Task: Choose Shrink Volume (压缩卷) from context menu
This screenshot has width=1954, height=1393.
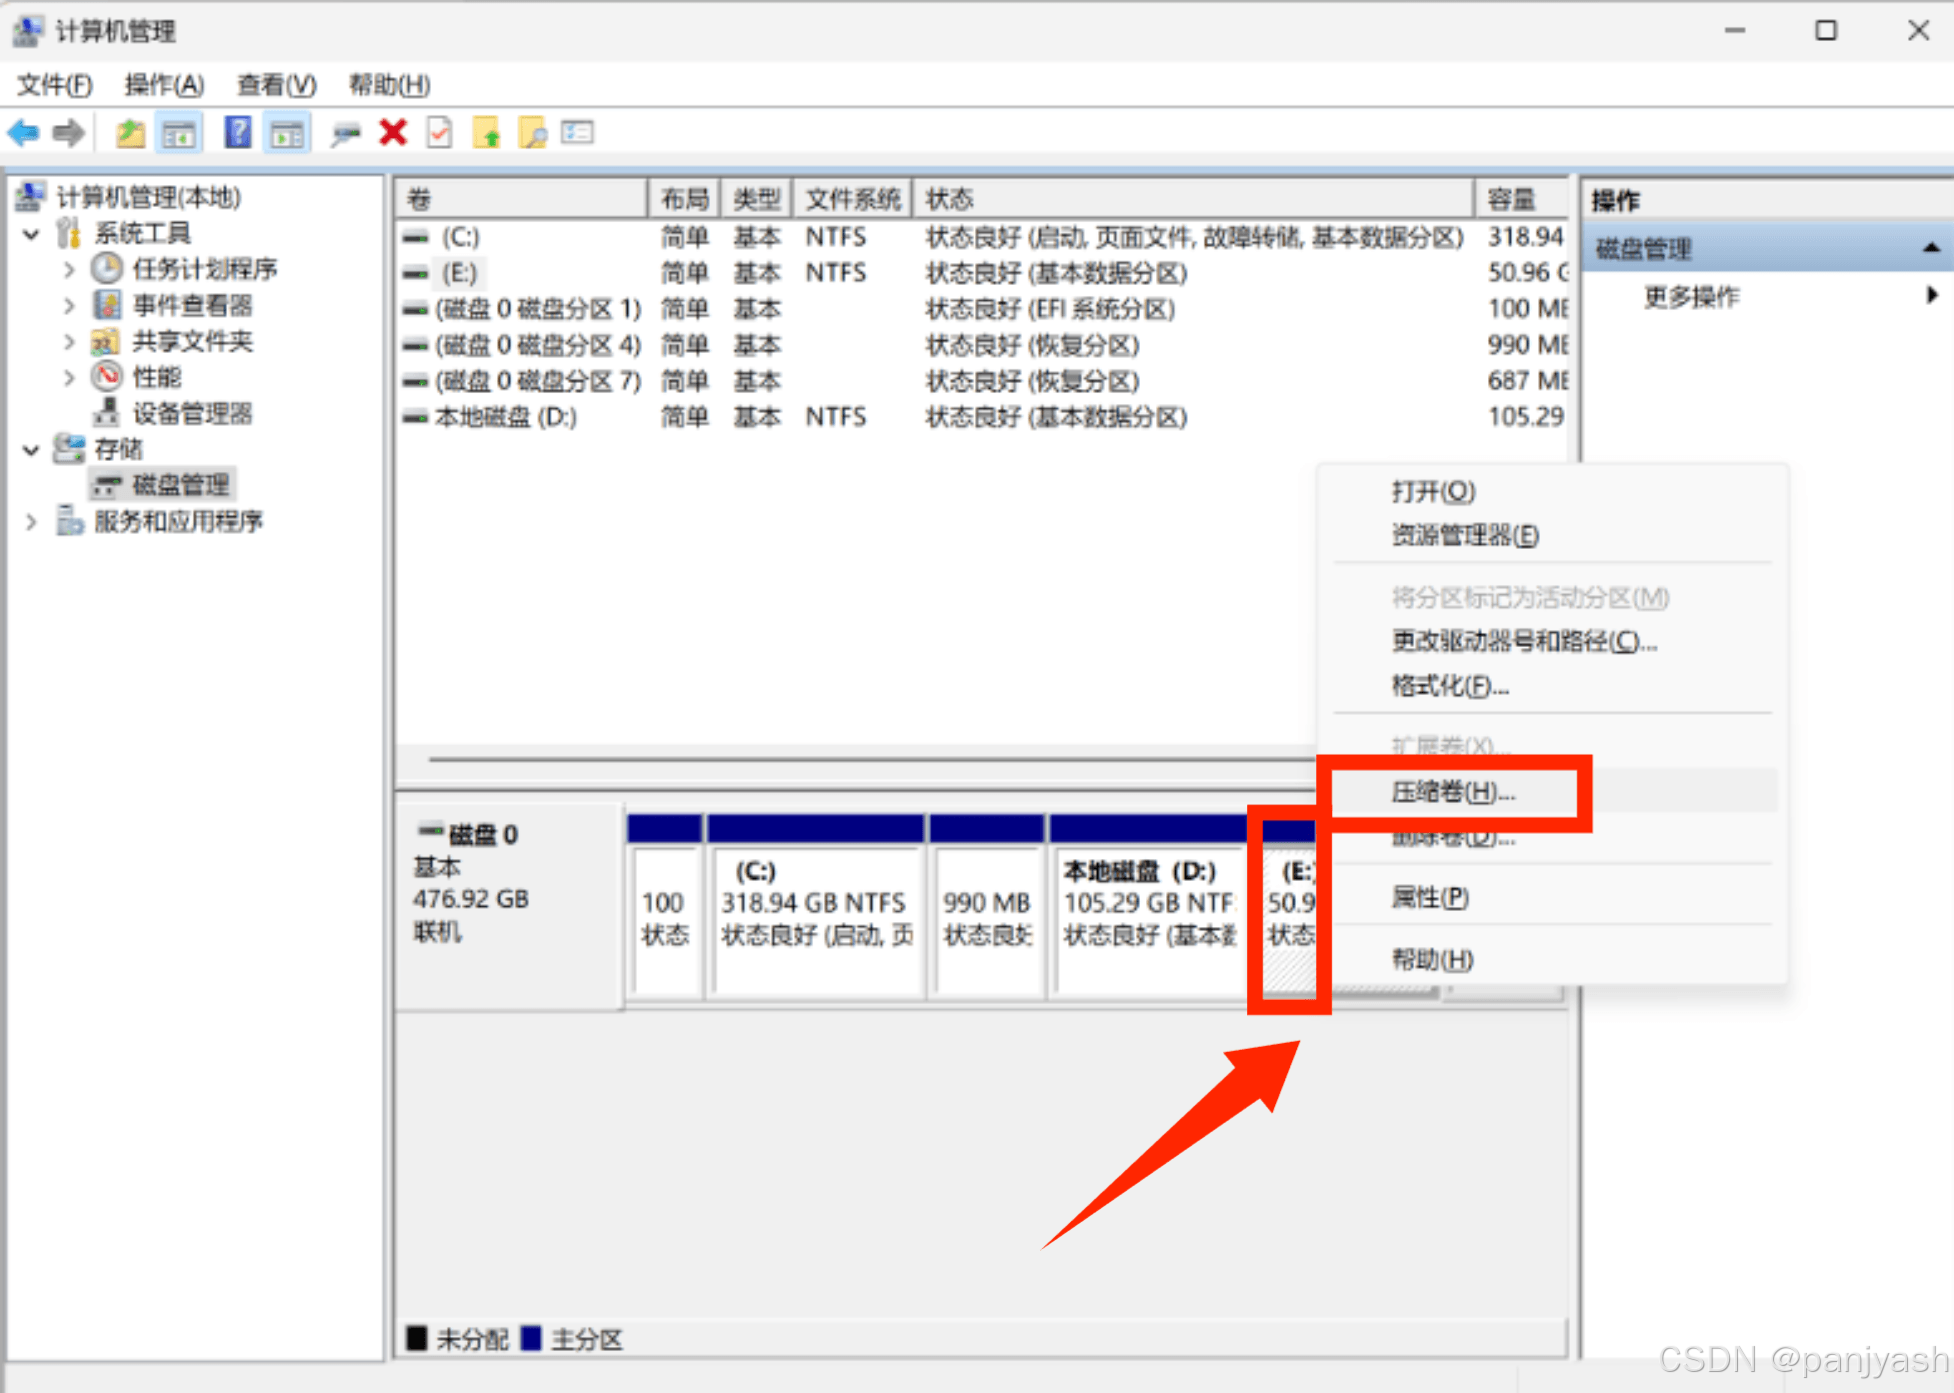Action: tap(1453, 792)
